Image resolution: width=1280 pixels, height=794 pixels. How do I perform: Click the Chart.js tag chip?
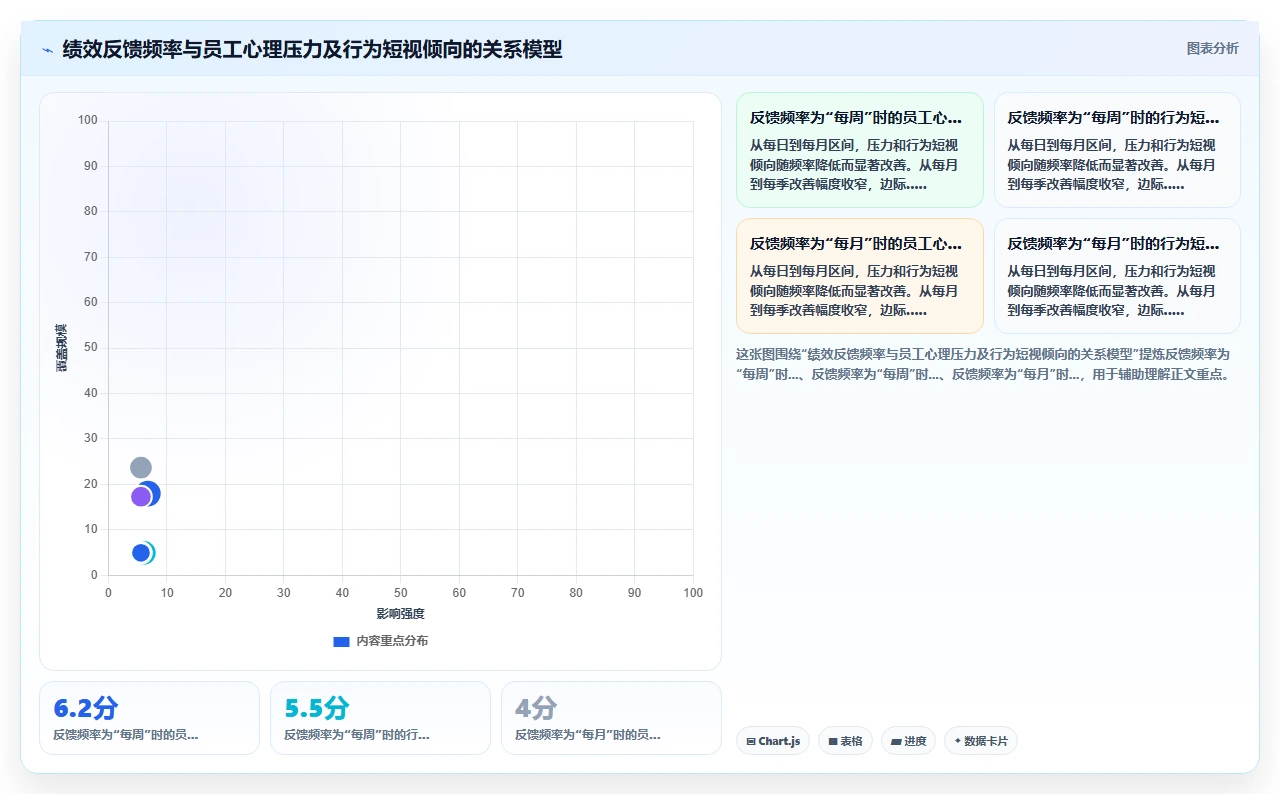[773, 741]
